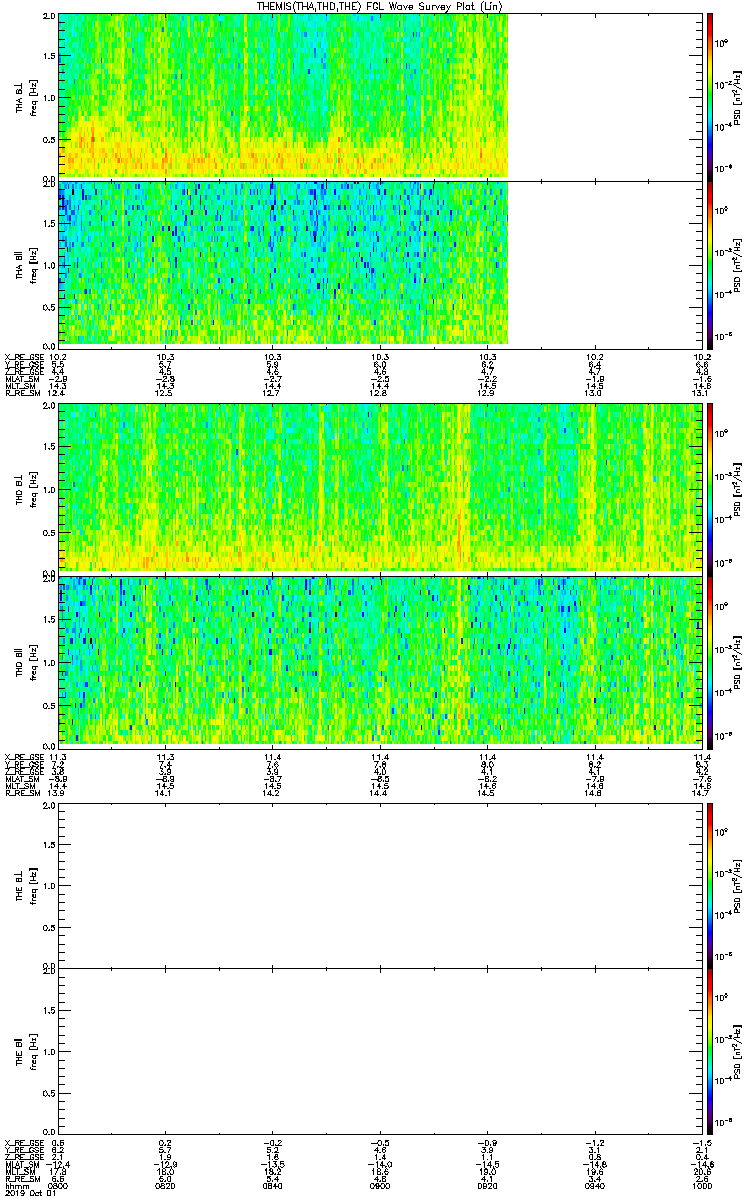750x1200 pixels.
Task: Click the R_RE_SM value 13.1 under THA
Action: click(x=701, y=393)
